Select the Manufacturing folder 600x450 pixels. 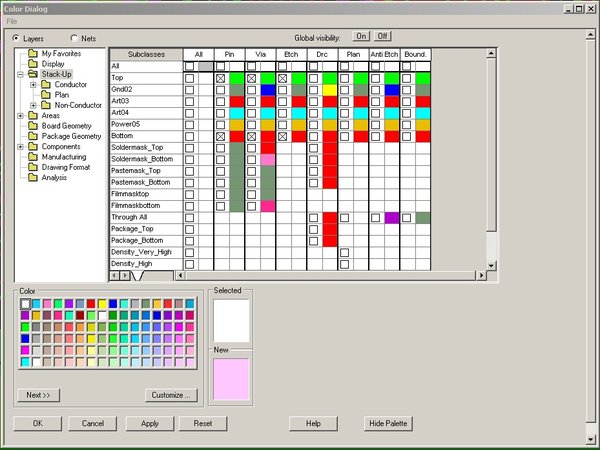[64, 157]
